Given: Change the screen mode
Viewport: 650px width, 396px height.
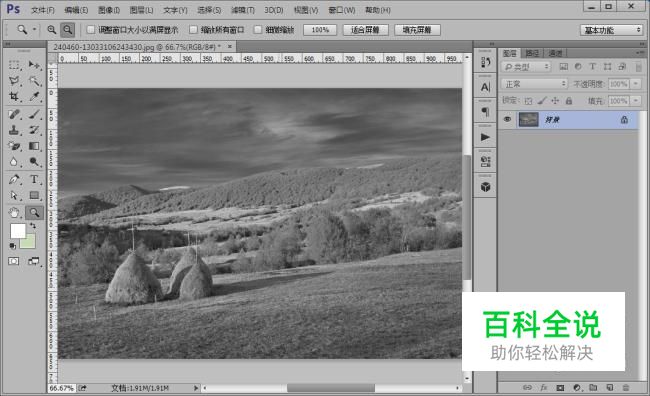Looking at the screenshot, I should 34,261.
